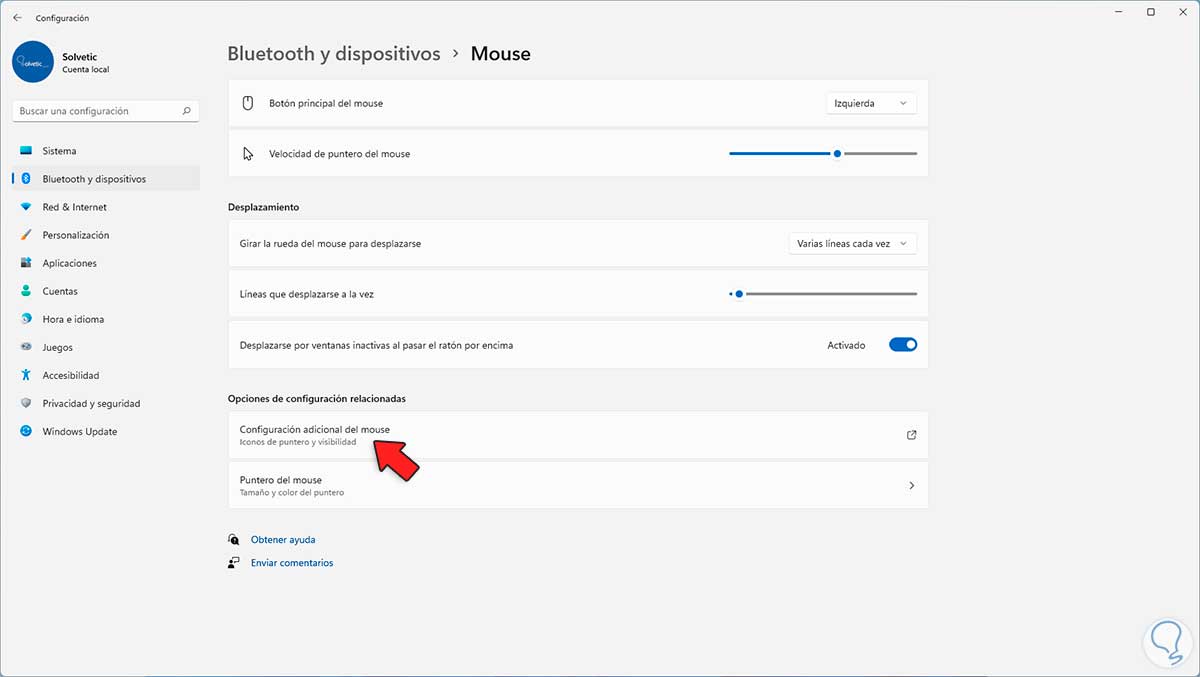
Task: Open the Izquierda primary button dropdown
Action: coord(871,103)
